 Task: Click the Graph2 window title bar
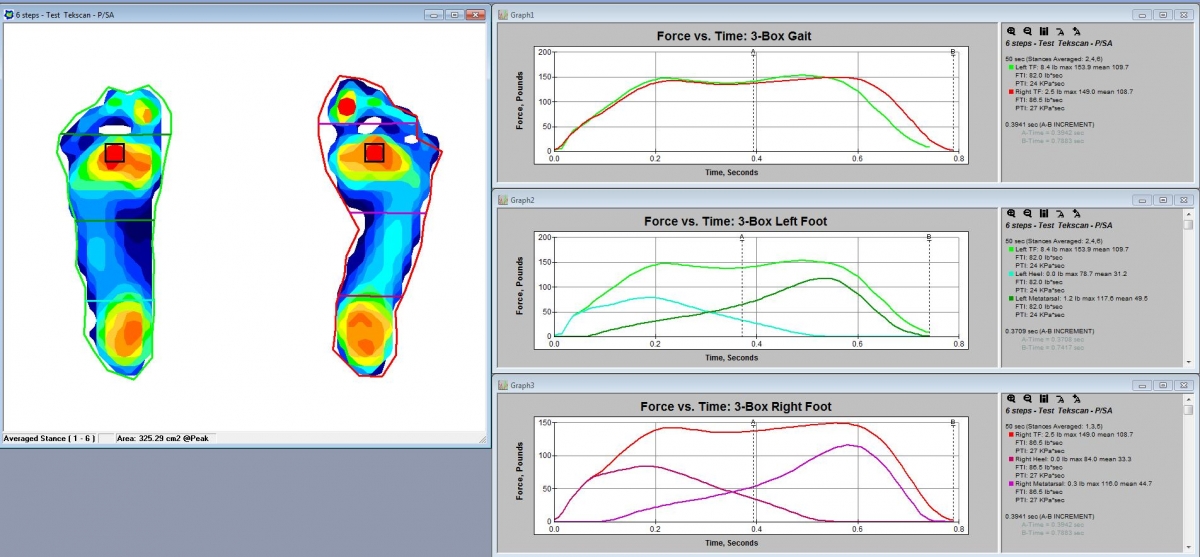(x=800, y=200)
